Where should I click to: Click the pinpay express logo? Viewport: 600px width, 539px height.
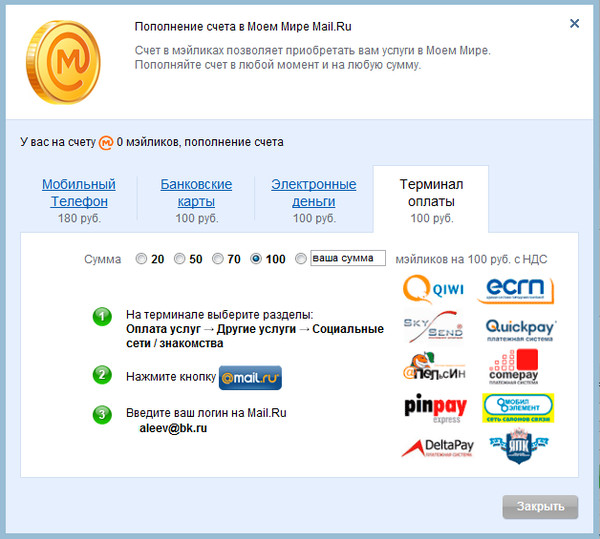click(x=435, y=409)
